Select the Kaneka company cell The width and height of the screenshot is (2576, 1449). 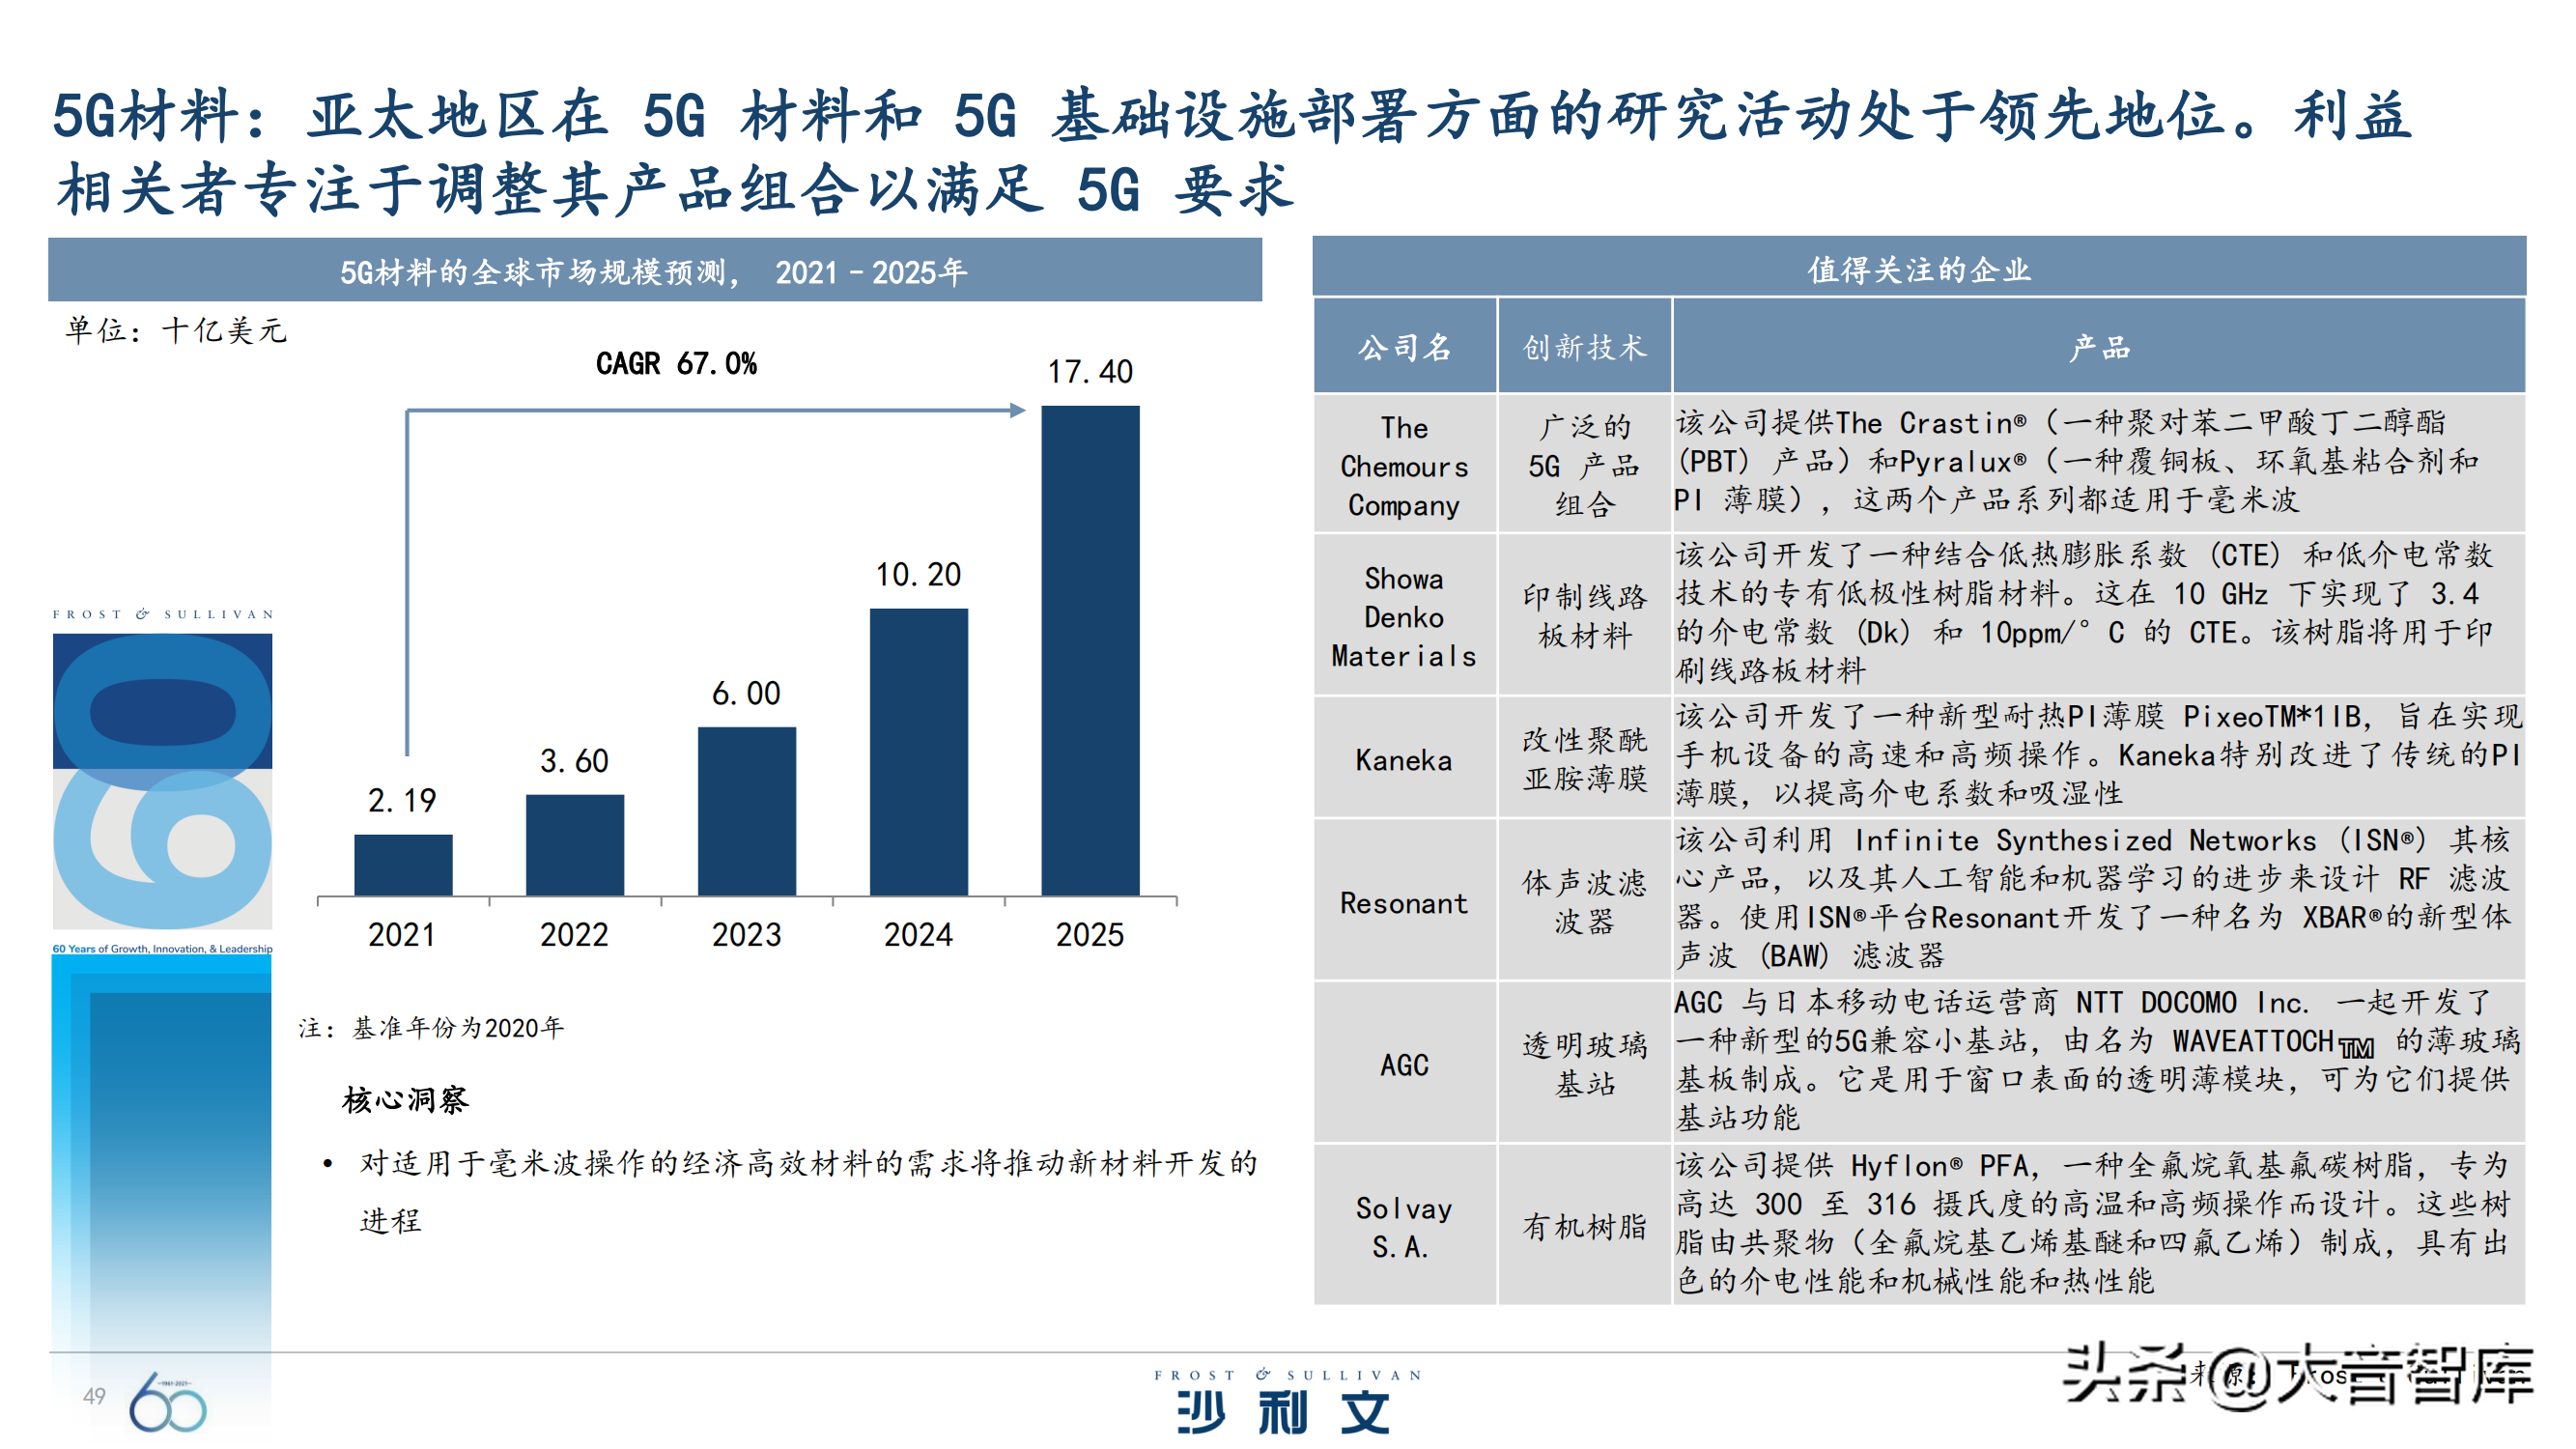point(1405,759)
